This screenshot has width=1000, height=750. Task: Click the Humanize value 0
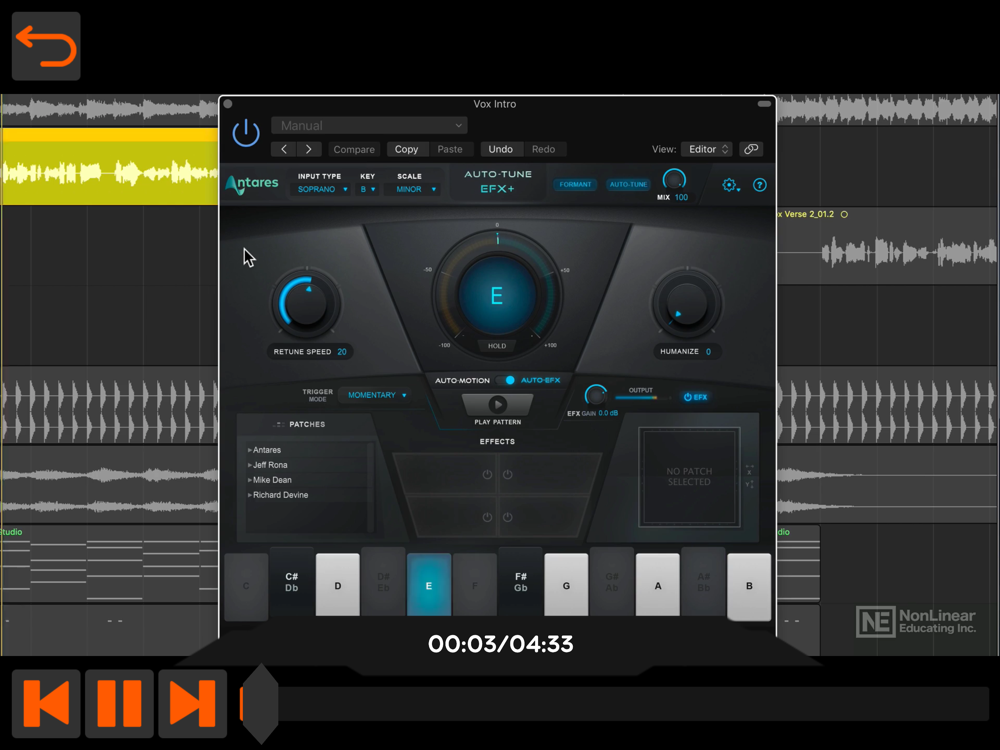[708, 351]
